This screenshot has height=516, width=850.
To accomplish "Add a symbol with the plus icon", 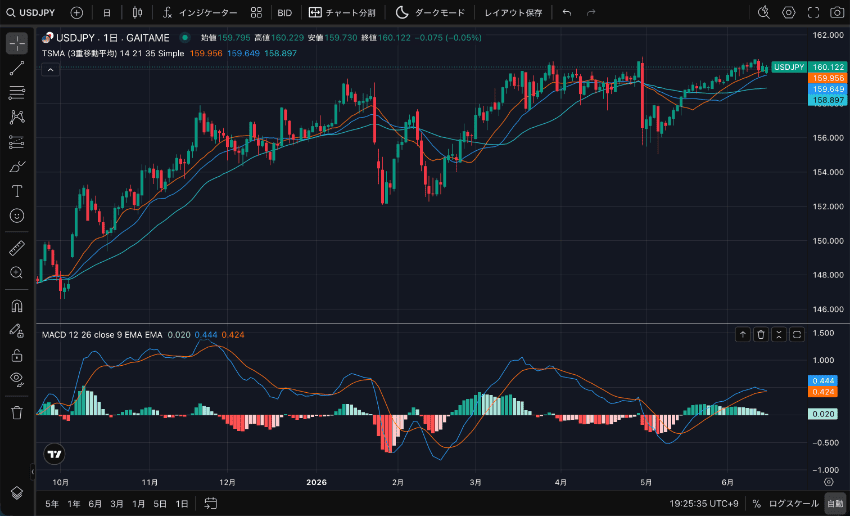I will pyautogui.click(x=76, y=12).
